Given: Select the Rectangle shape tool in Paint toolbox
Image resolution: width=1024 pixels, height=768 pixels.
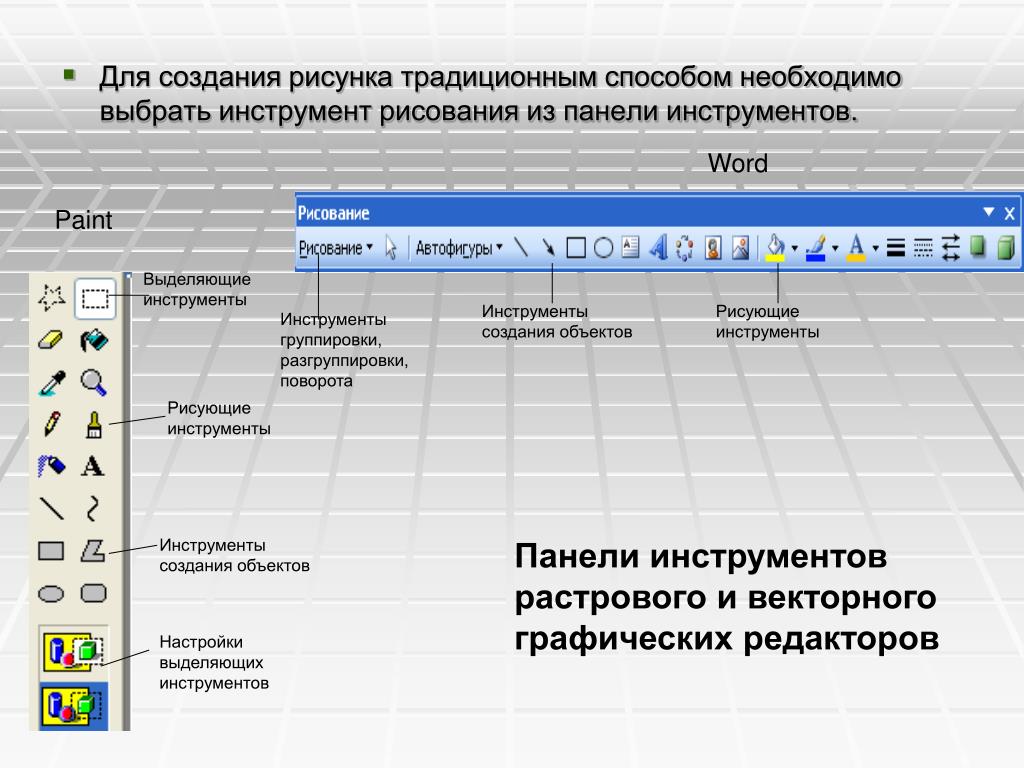Looking at the screenshot, I should coord(51,551).
